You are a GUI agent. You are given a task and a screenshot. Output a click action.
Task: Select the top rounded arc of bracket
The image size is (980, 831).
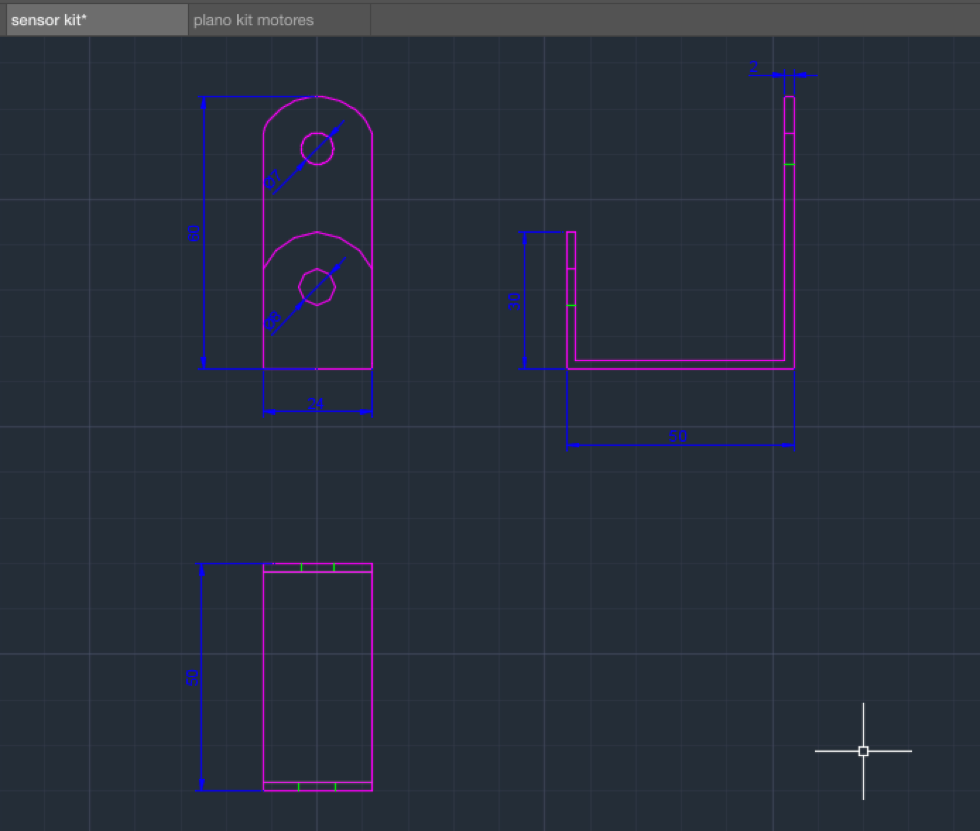(x=317, y=97)
